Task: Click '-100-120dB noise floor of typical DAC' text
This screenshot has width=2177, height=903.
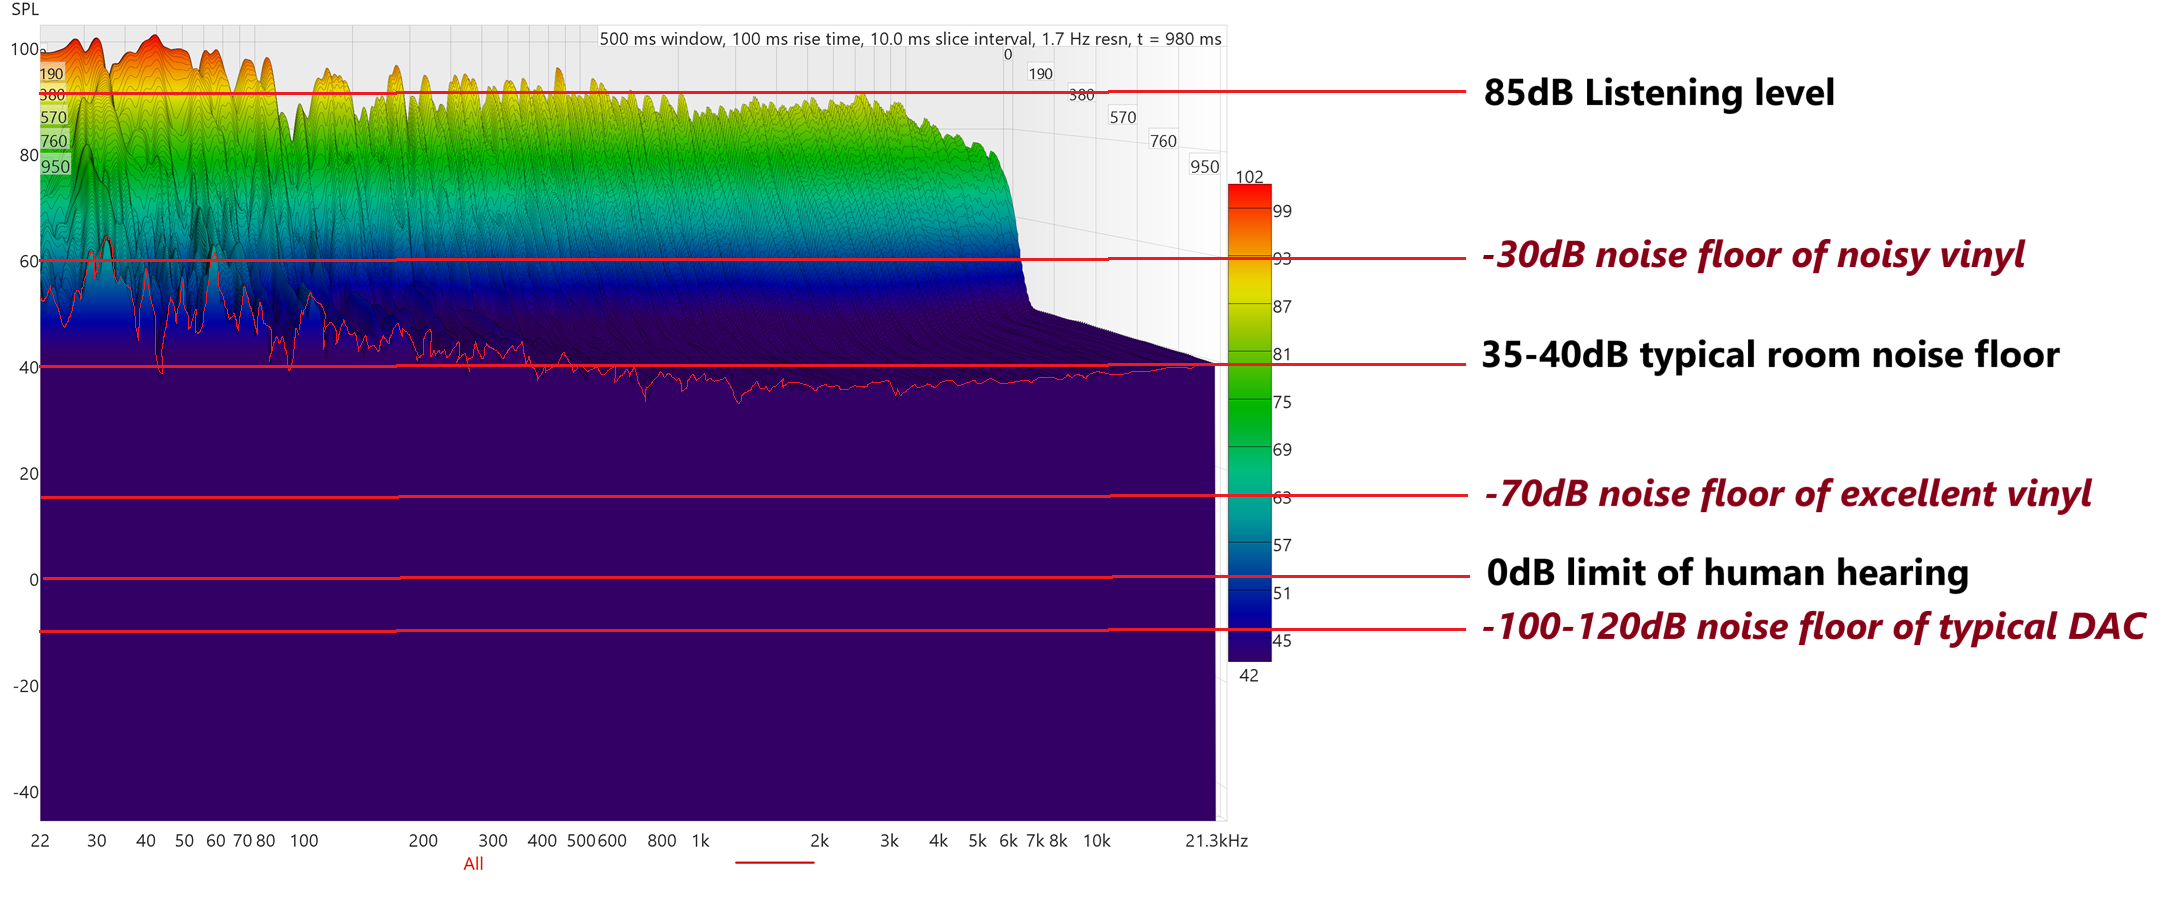Action: point(1813,627)
